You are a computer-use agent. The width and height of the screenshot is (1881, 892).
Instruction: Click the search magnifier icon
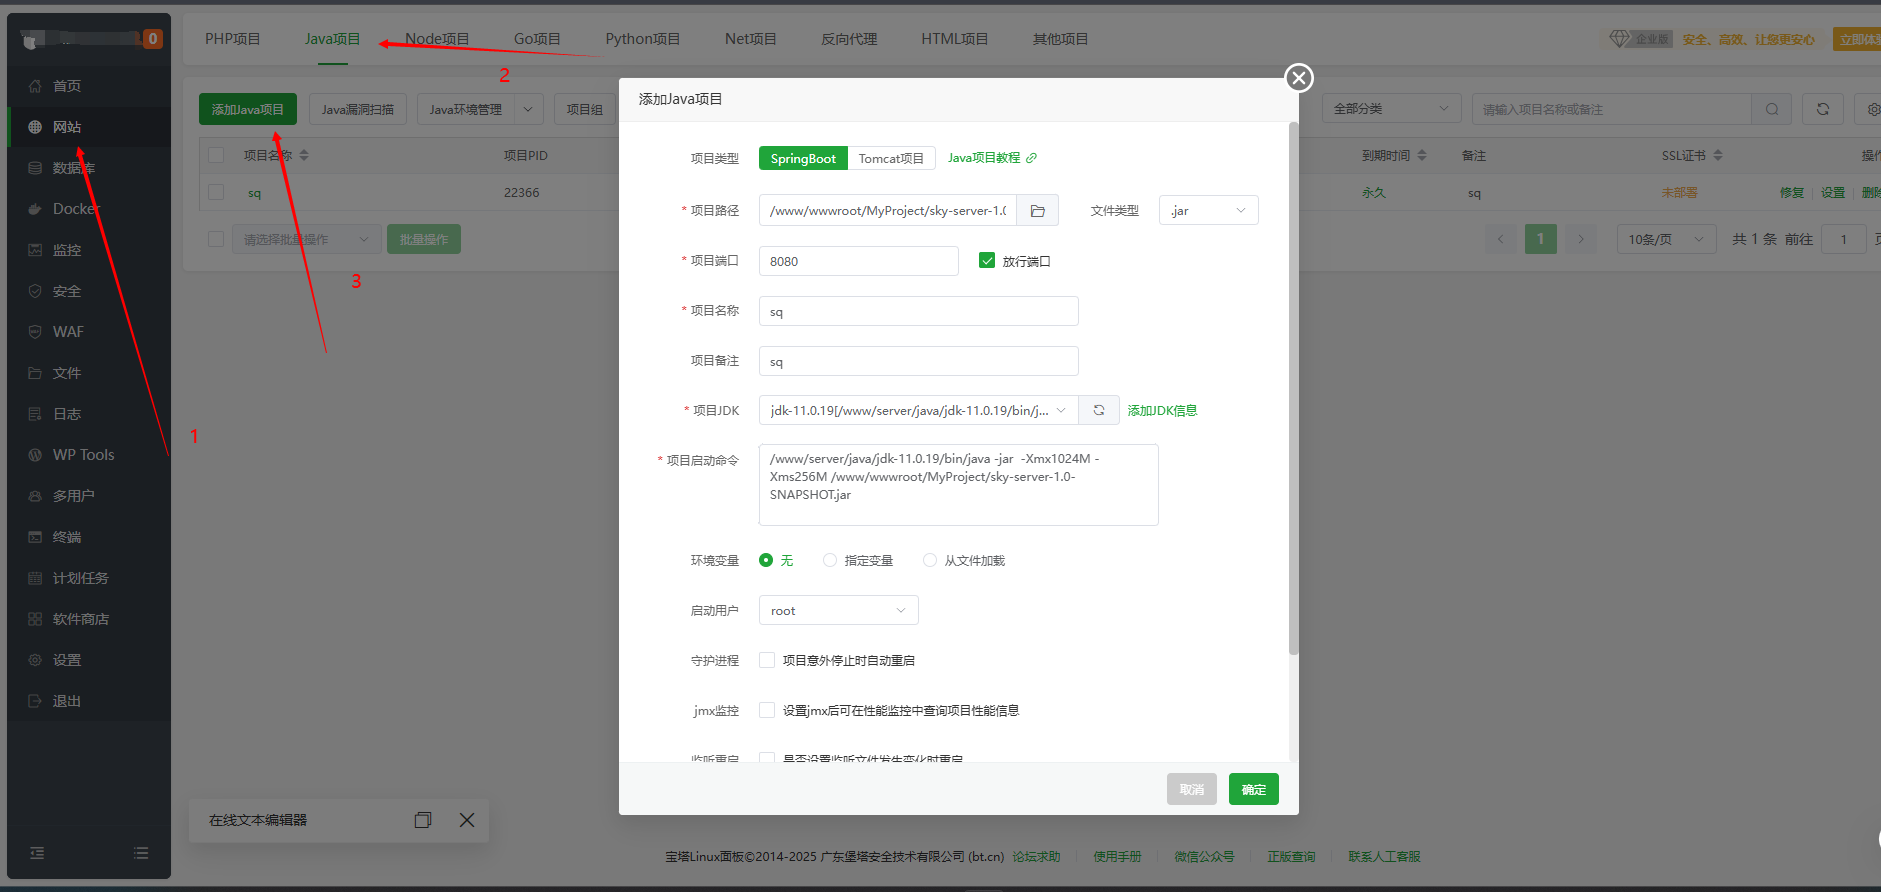coord(1772,109)
